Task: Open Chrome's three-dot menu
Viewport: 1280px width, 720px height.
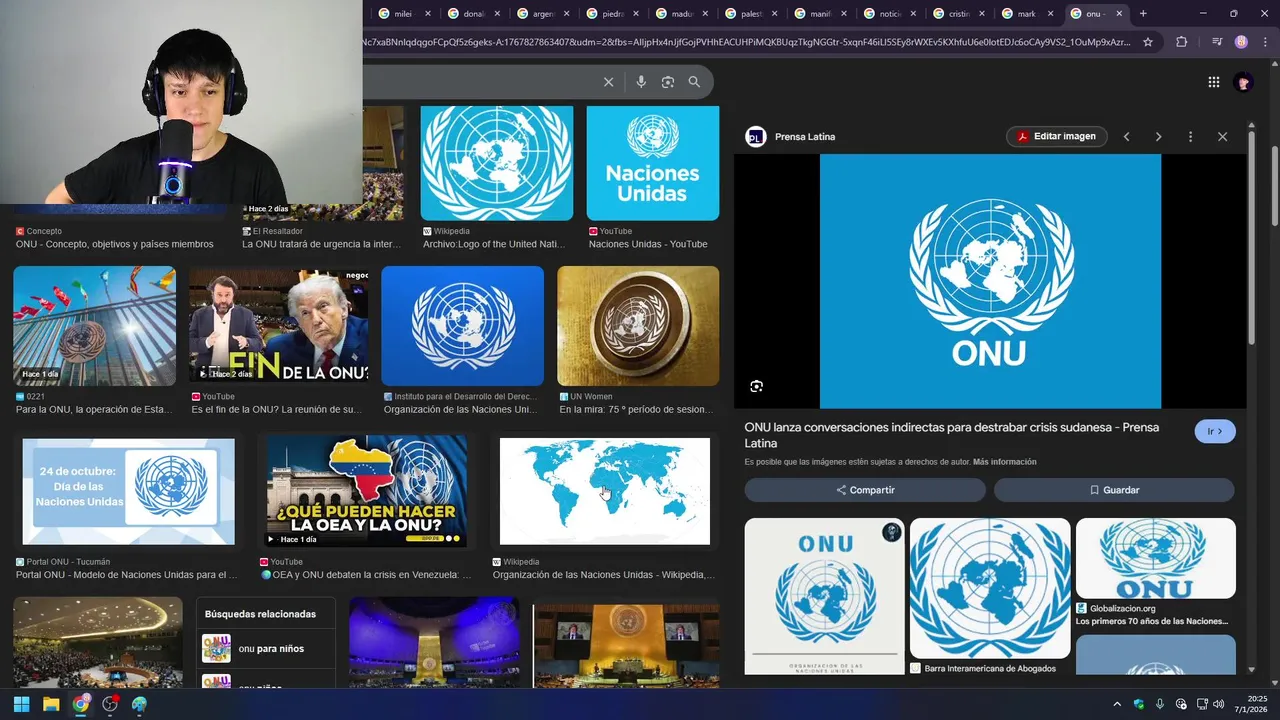Action: [x=1264, y=42]
